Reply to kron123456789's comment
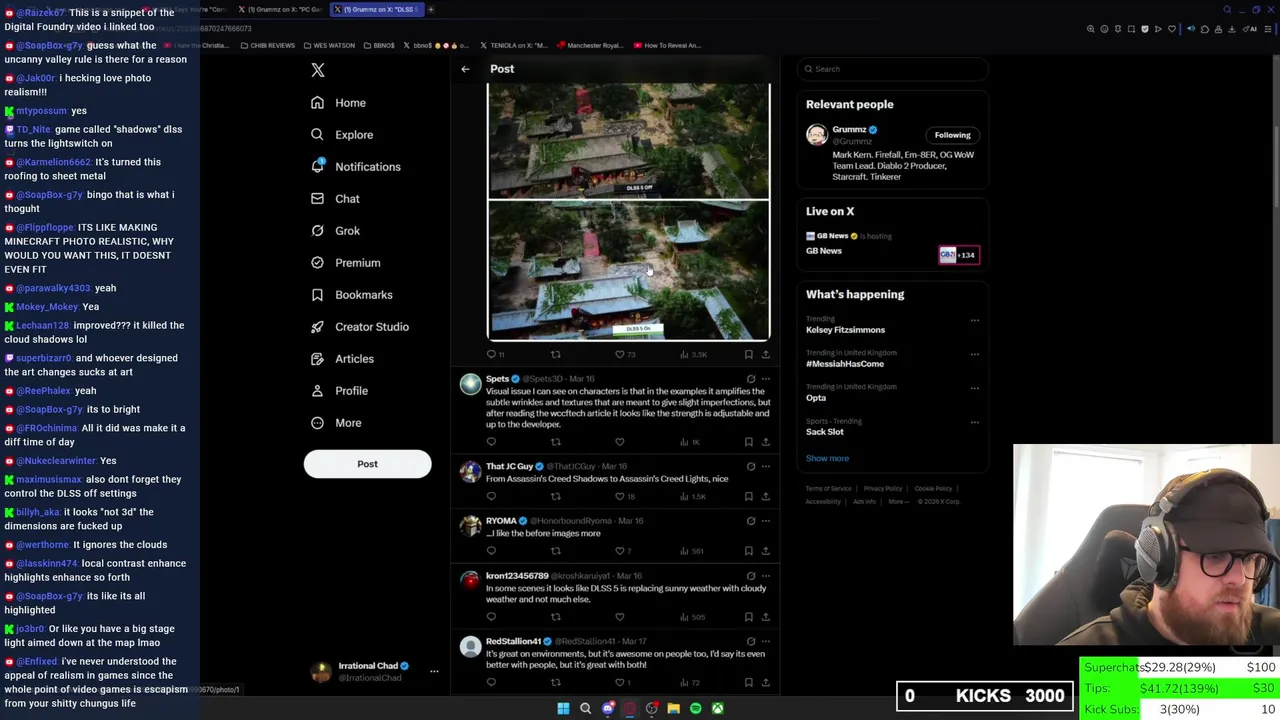 click(491, 617)
